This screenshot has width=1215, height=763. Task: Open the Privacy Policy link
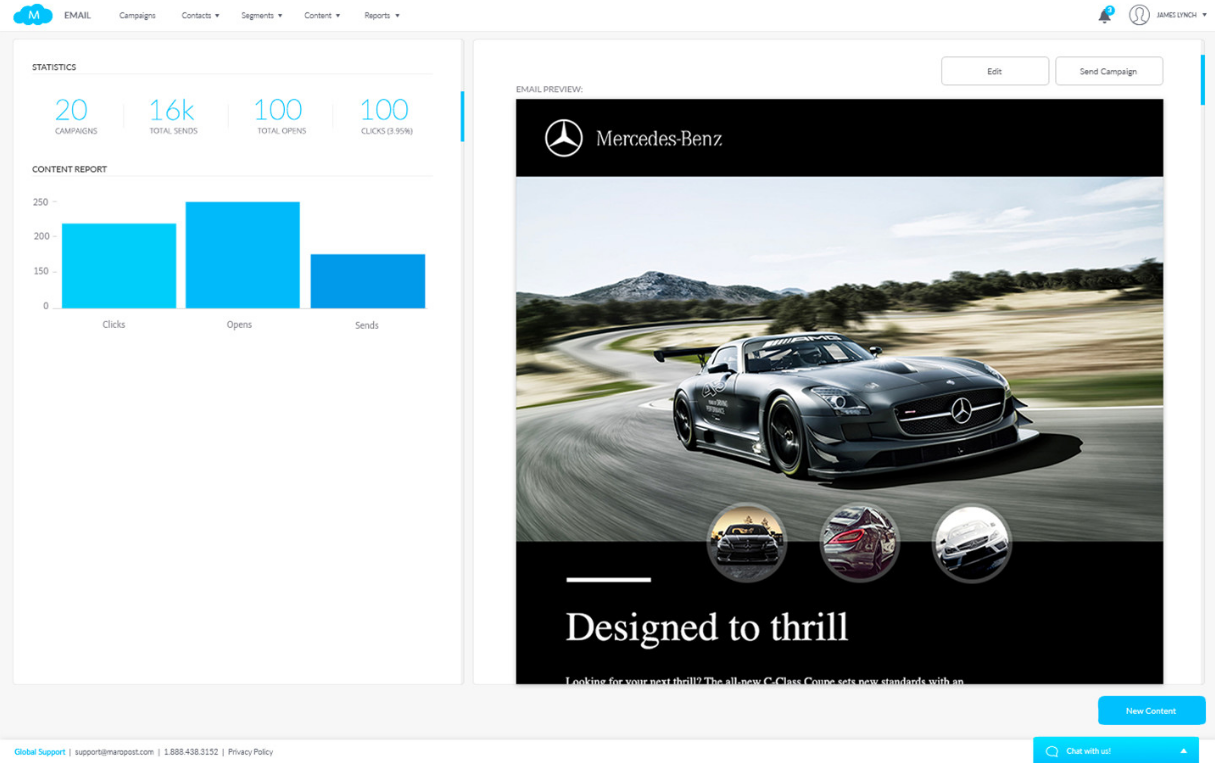[250, 752]
